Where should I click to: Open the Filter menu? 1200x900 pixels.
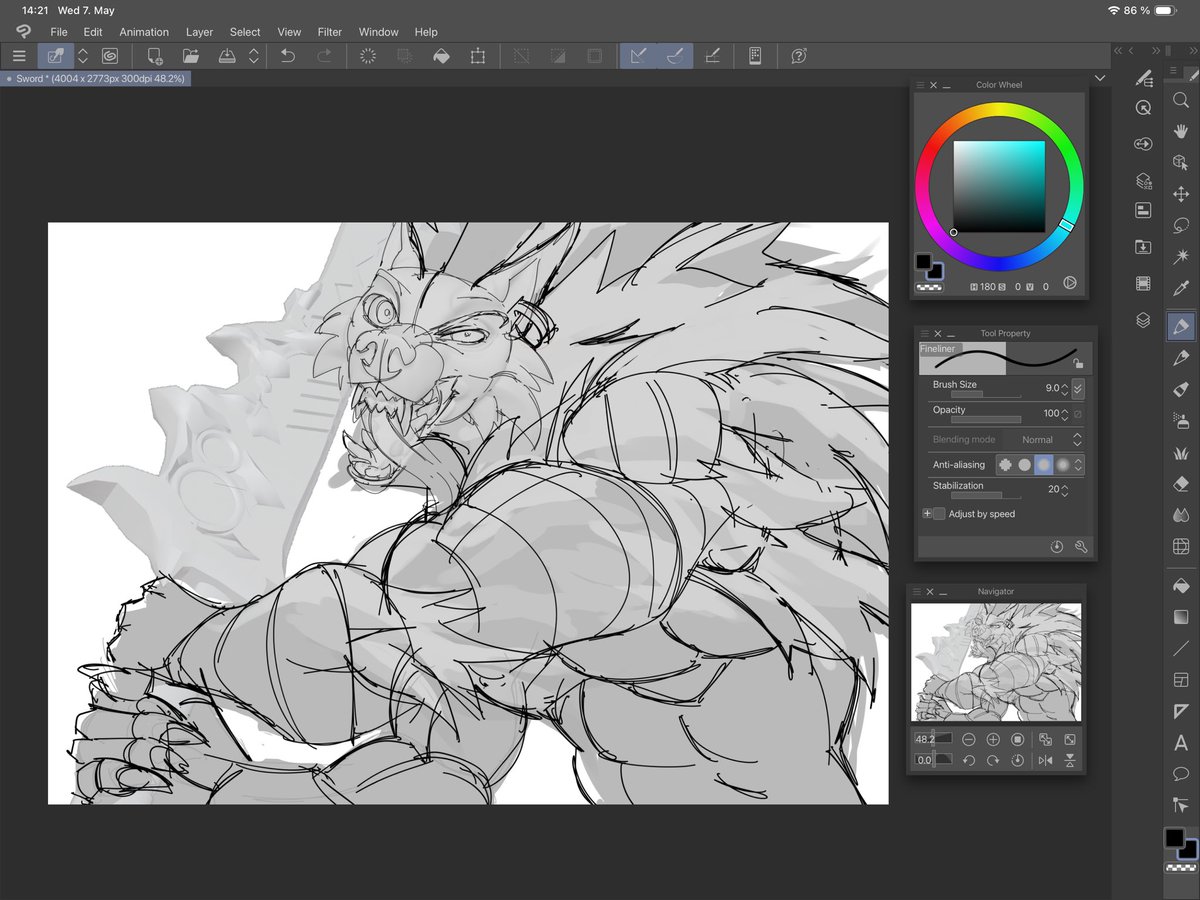[330, 32]
